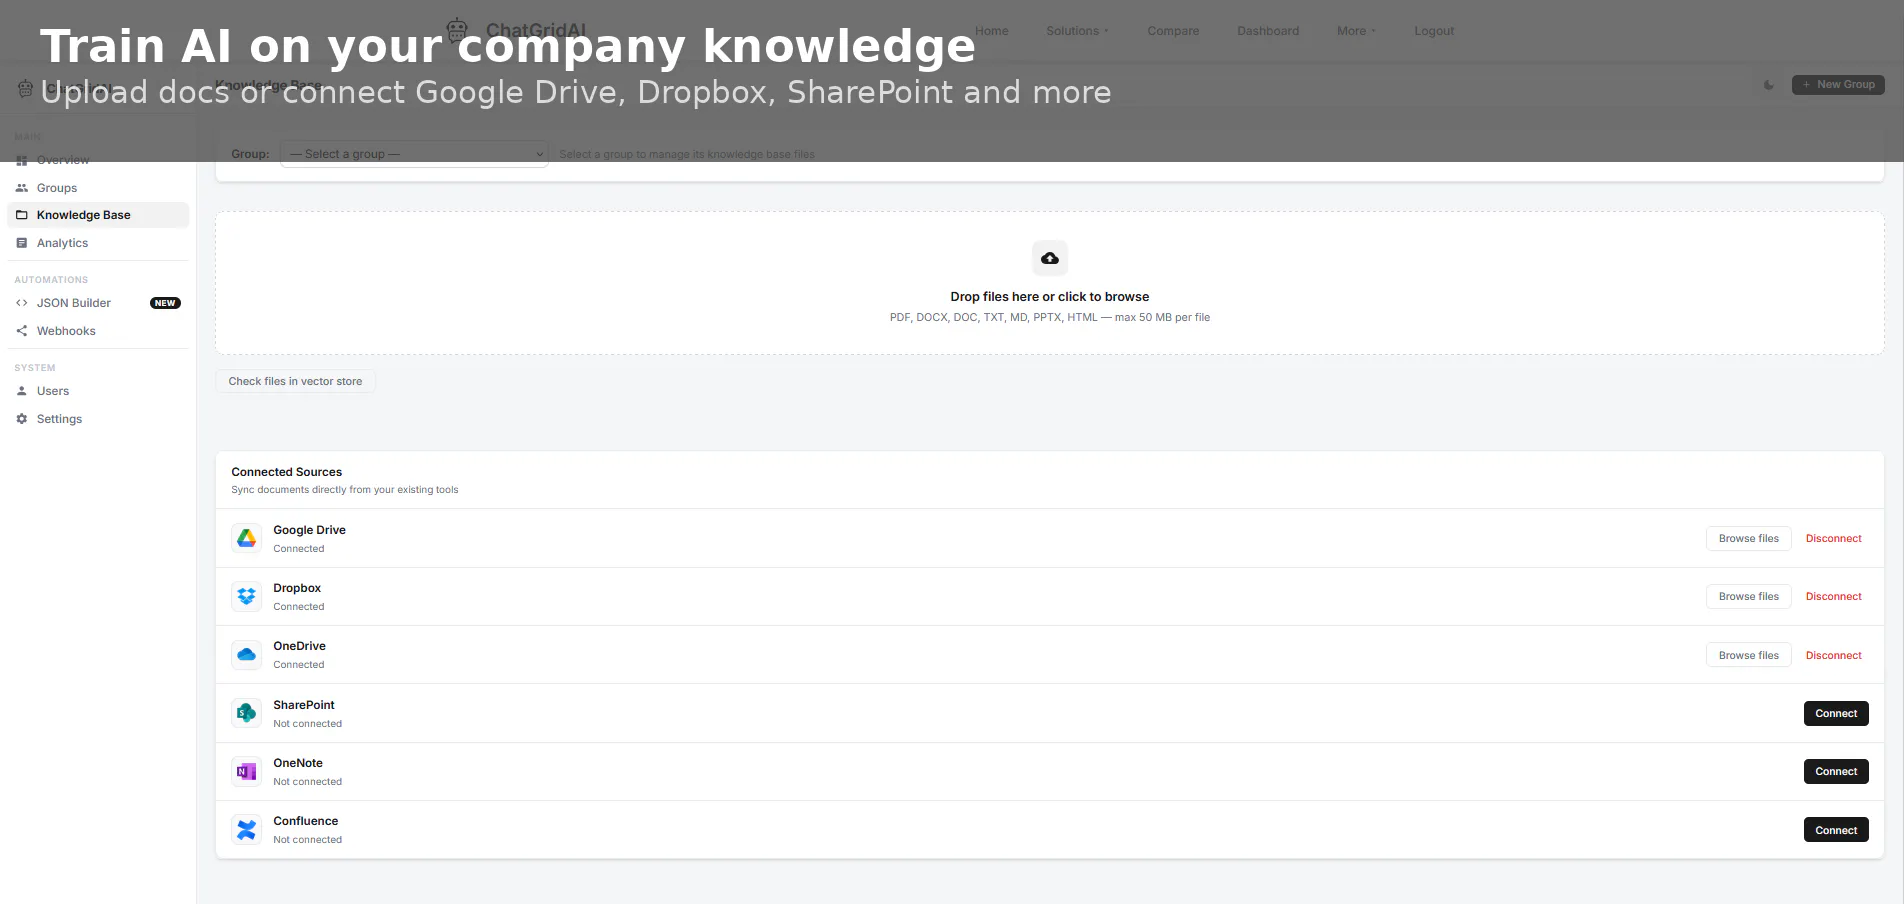Click Logout in the top navigation

coord(1434,31)
